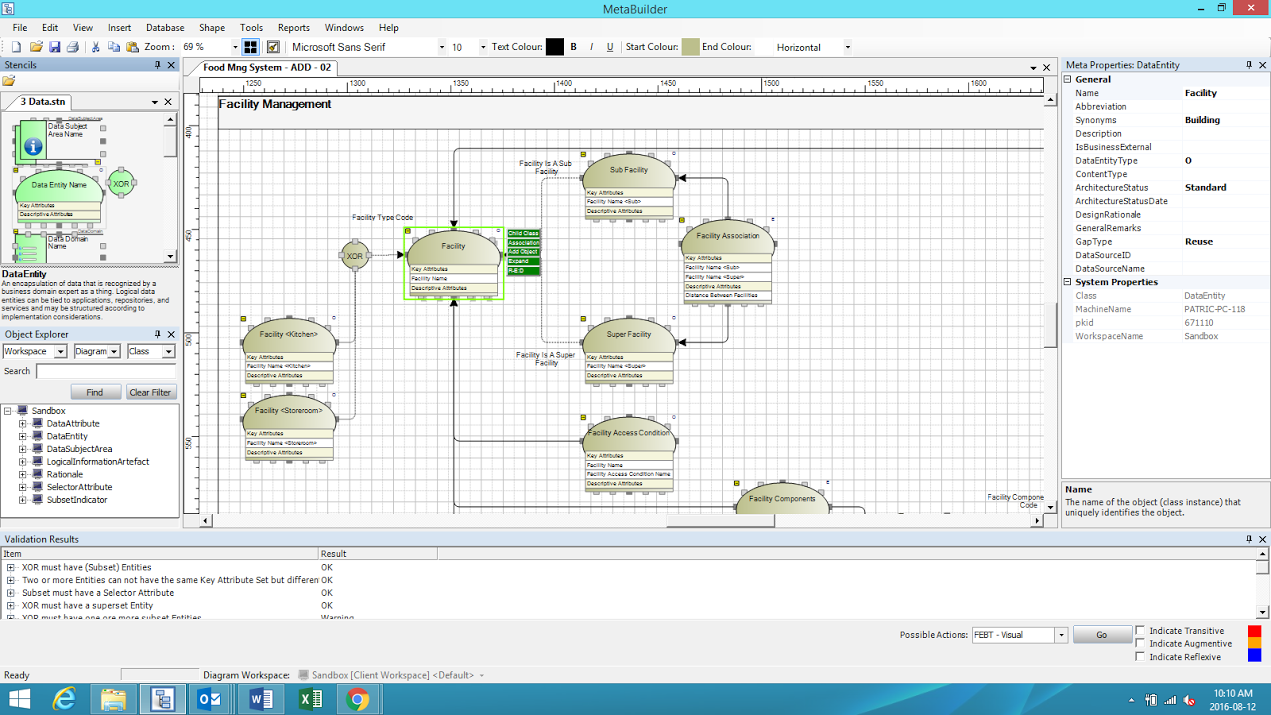
Task: Click the red indicator colour swatch
Action: pyautogui.click(x=1254, y=631)
